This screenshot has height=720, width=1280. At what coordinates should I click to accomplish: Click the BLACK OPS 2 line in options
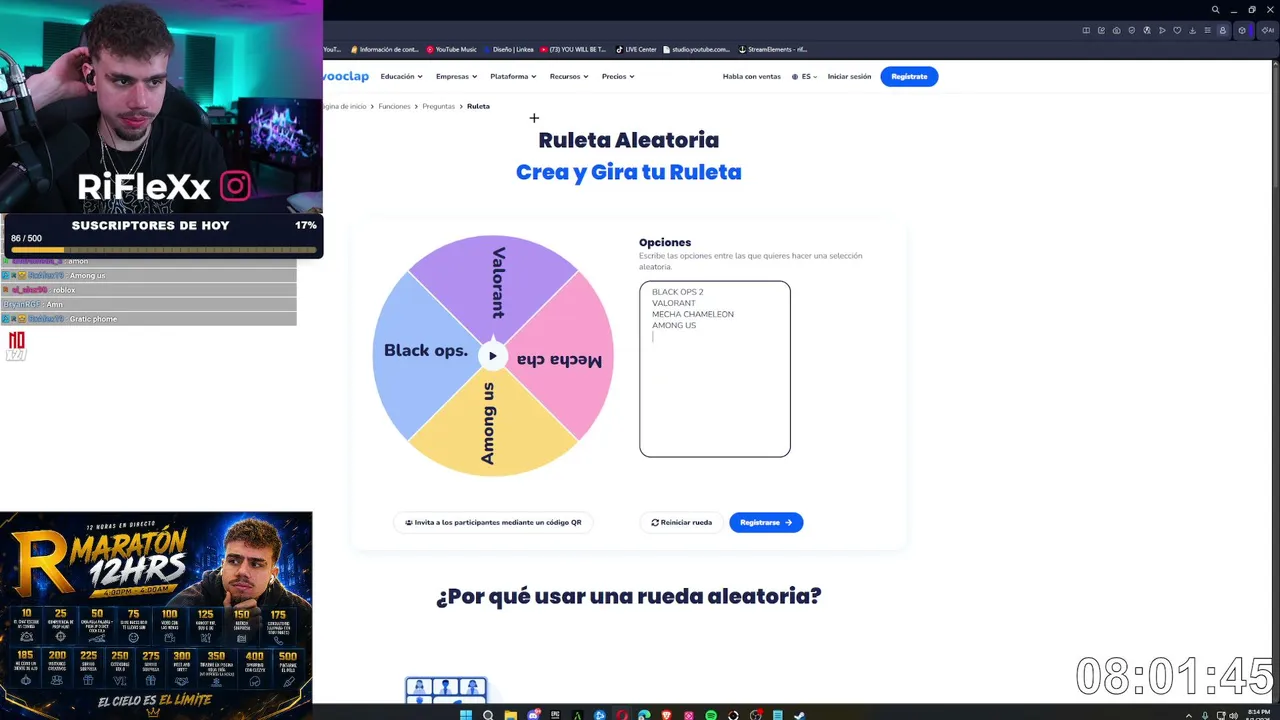pyautogui.click(x=678, y=292)
